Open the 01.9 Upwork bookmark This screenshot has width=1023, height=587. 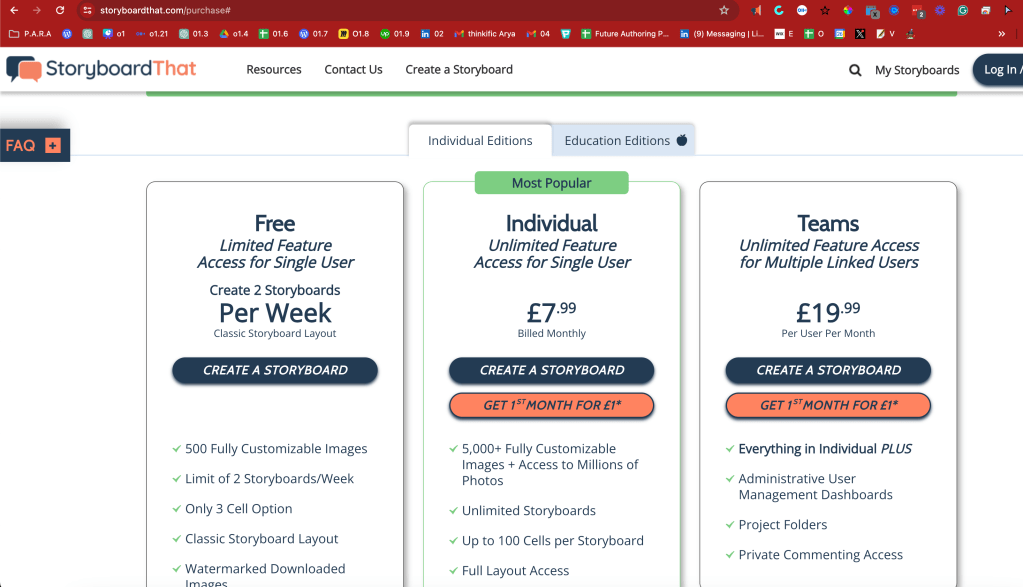[395, 34]
